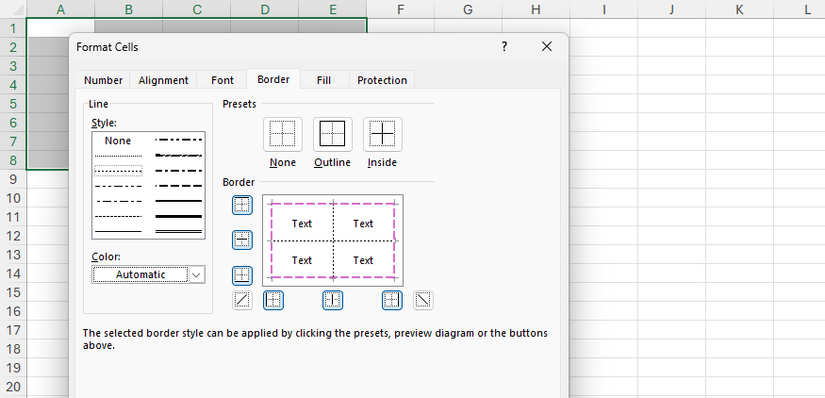Click the Inside label under presets
The width and height of the screenshot is (825, 398).
click(x=382, y=163)
